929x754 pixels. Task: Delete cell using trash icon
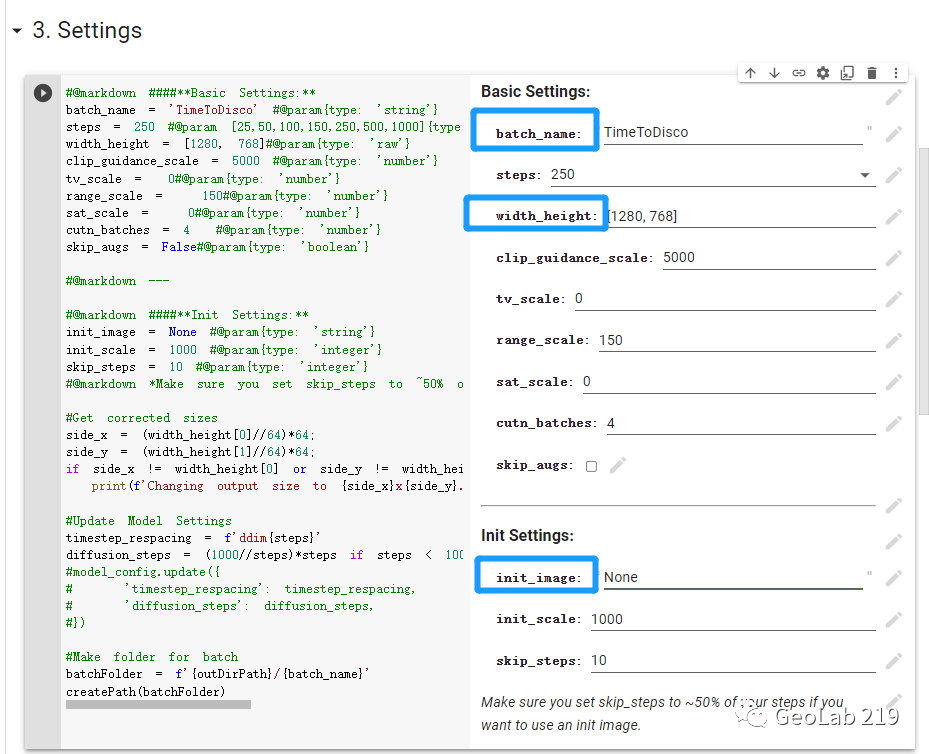pyautogui.click(x=872, y=73)
